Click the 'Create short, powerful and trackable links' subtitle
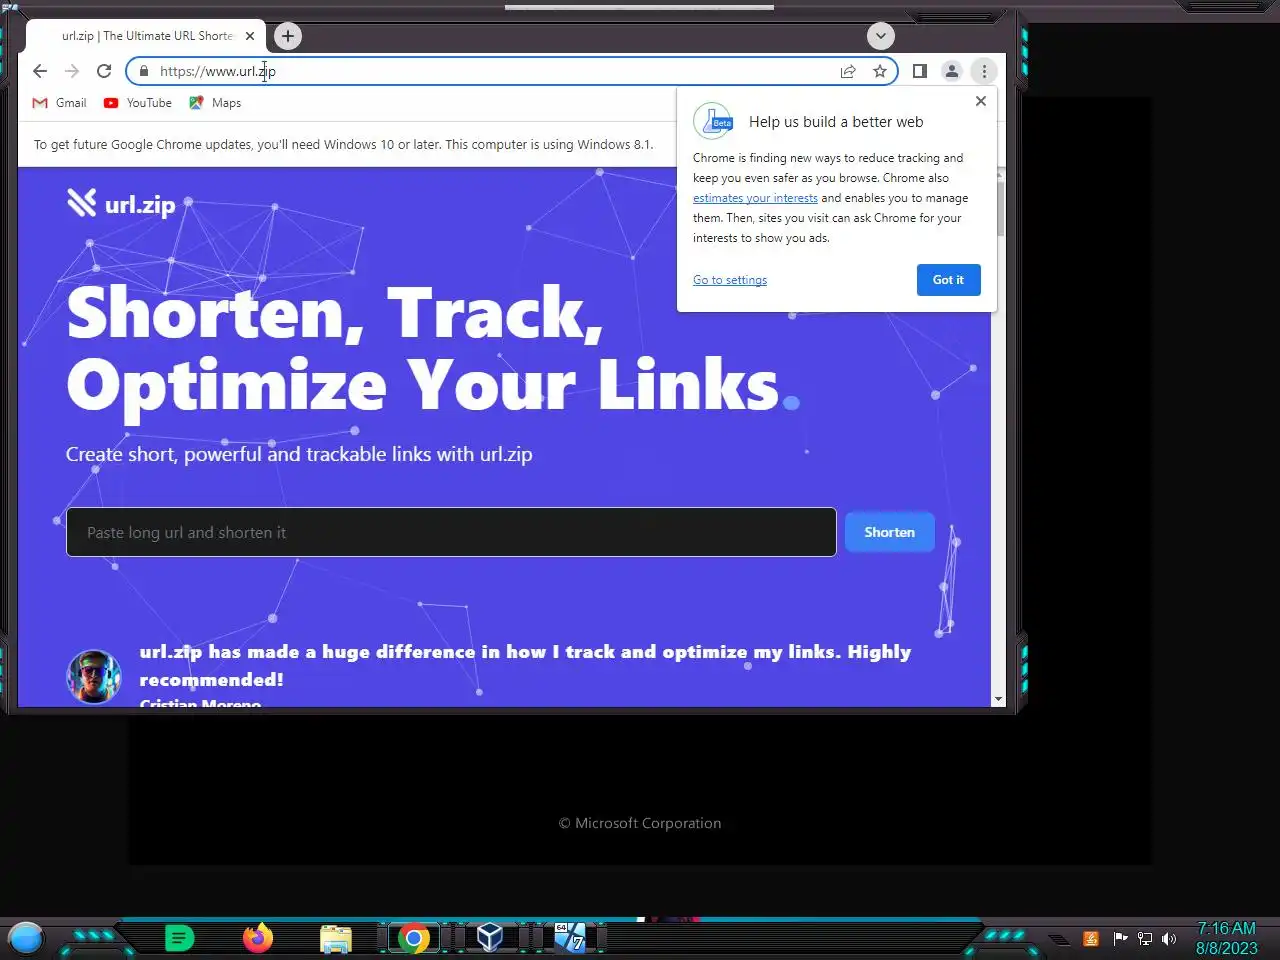The image size is (1280, 960). (299, 454)
